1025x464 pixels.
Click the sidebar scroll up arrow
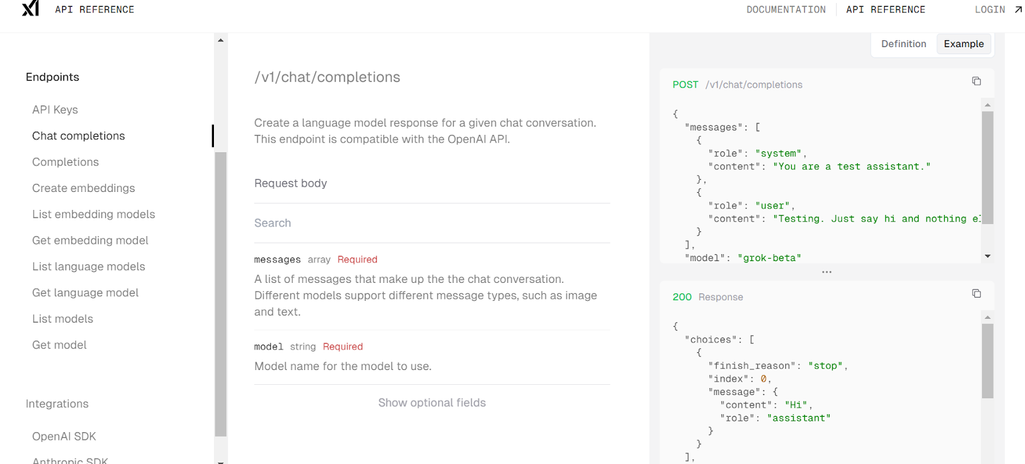coord(220,41)
